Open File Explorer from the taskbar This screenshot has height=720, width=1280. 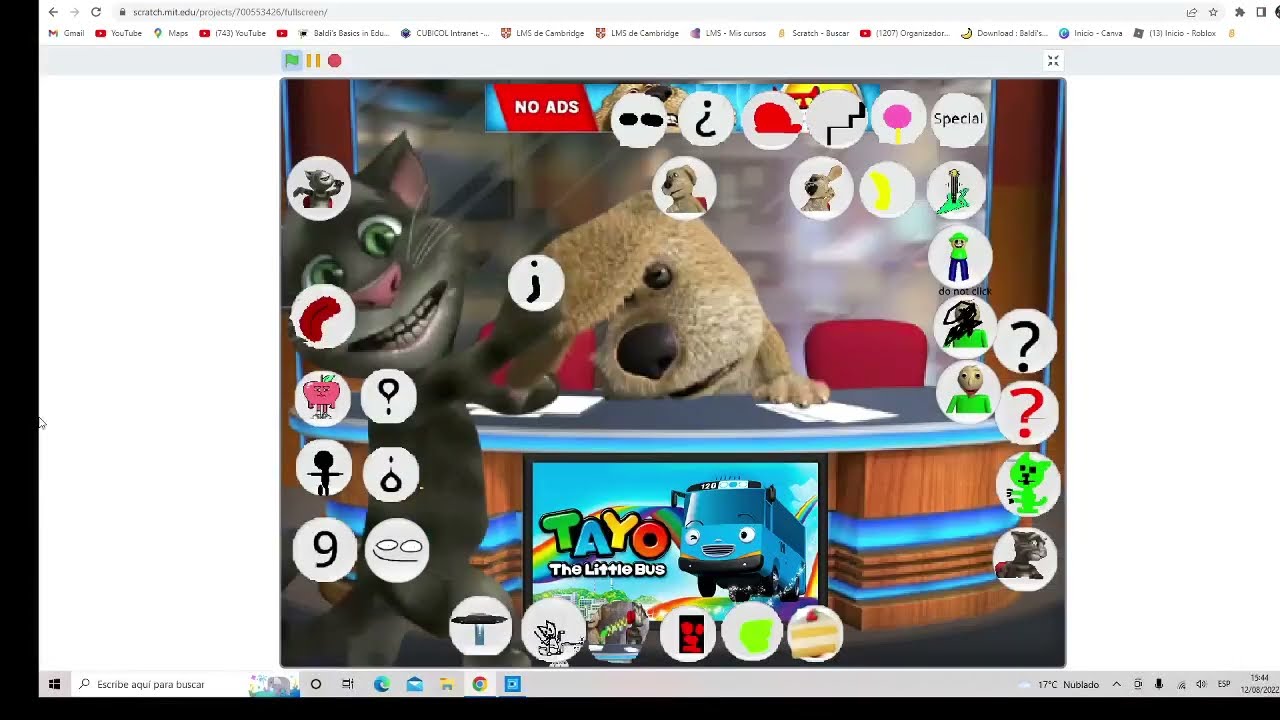[x=447, y=684]
